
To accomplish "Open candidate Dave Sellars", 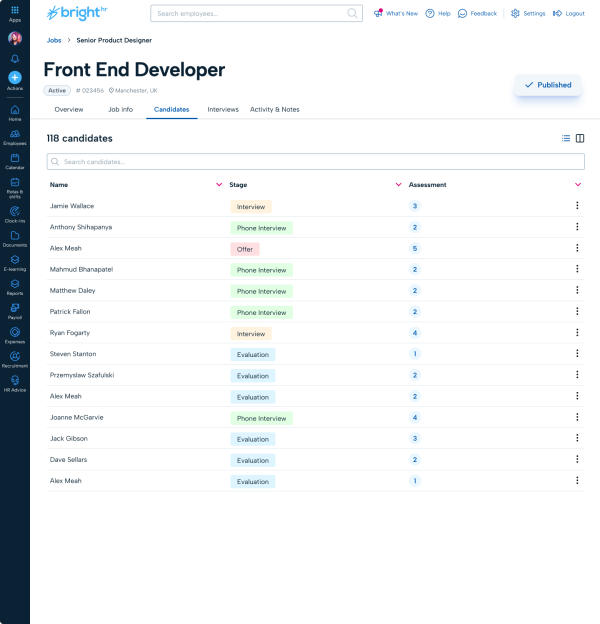I will (68, 459).
